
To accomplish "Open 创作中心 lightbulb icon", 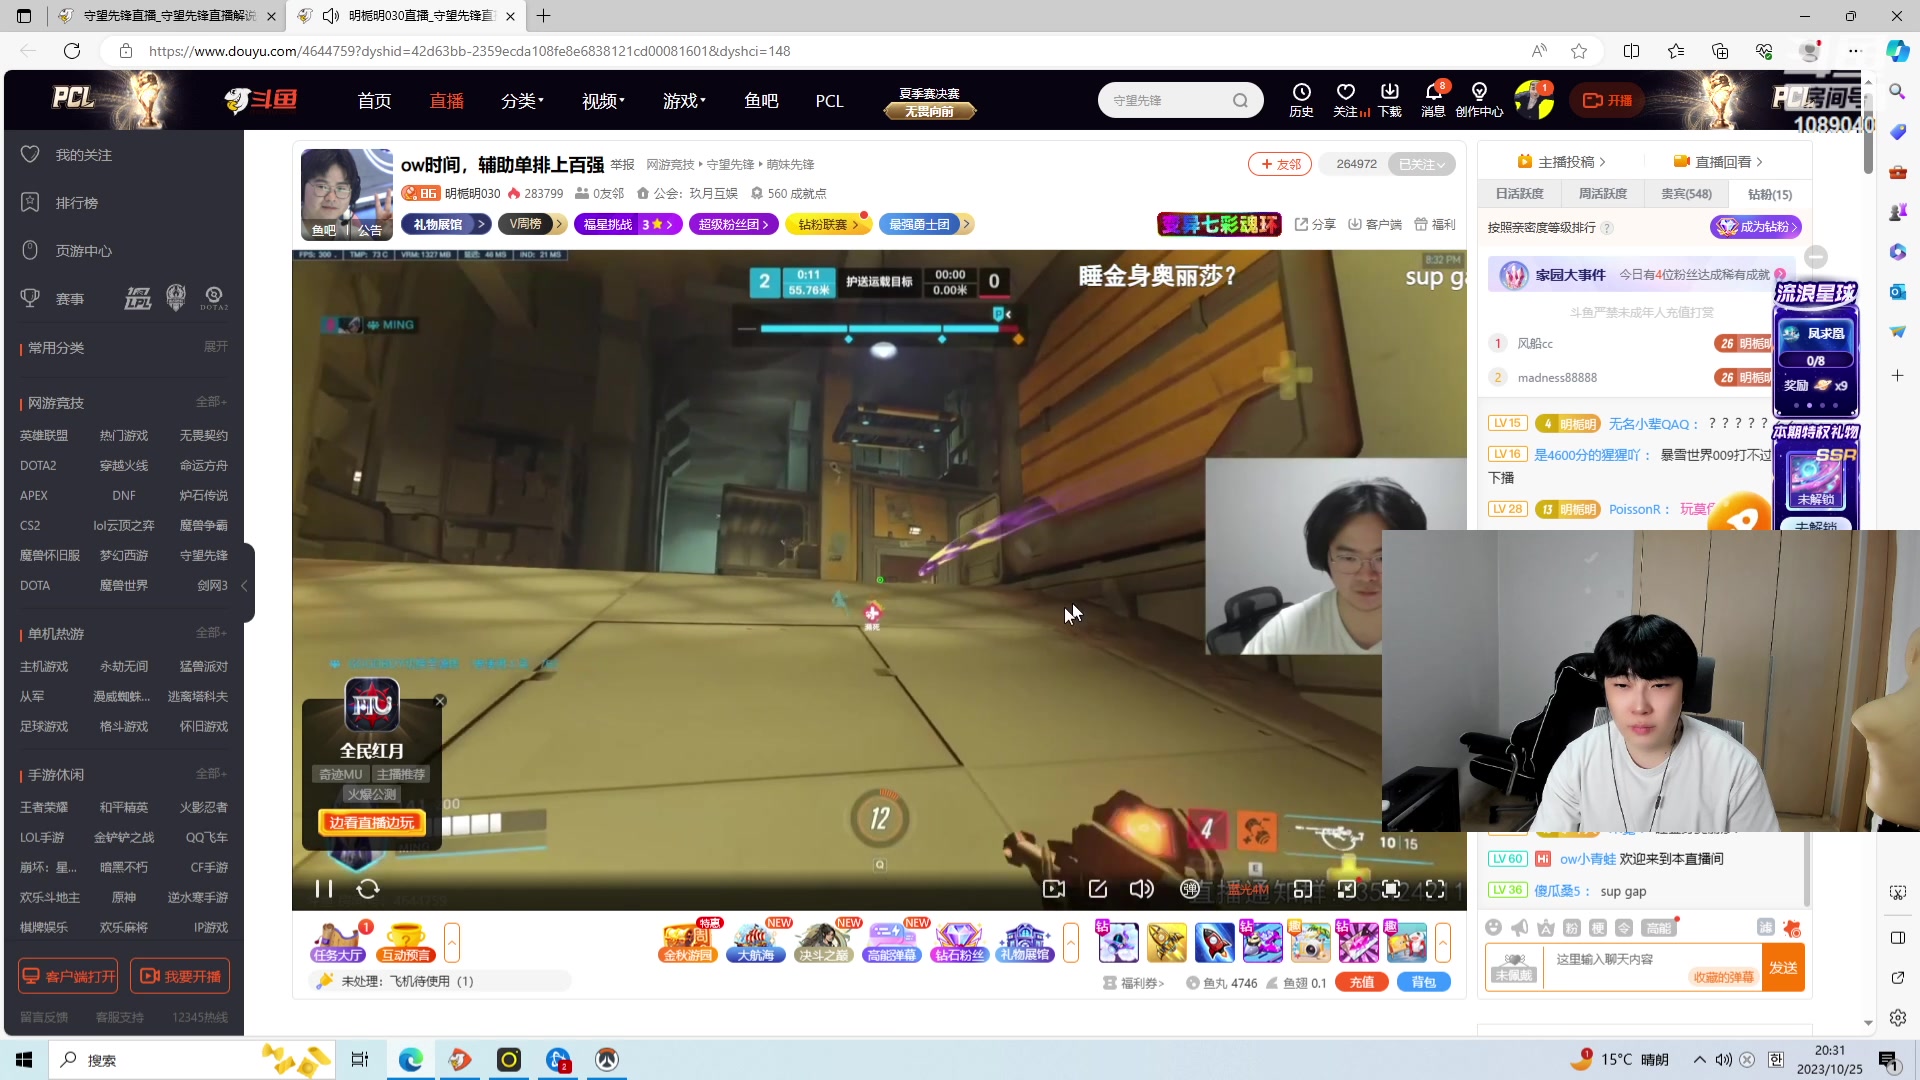I will click(1479, 99).
